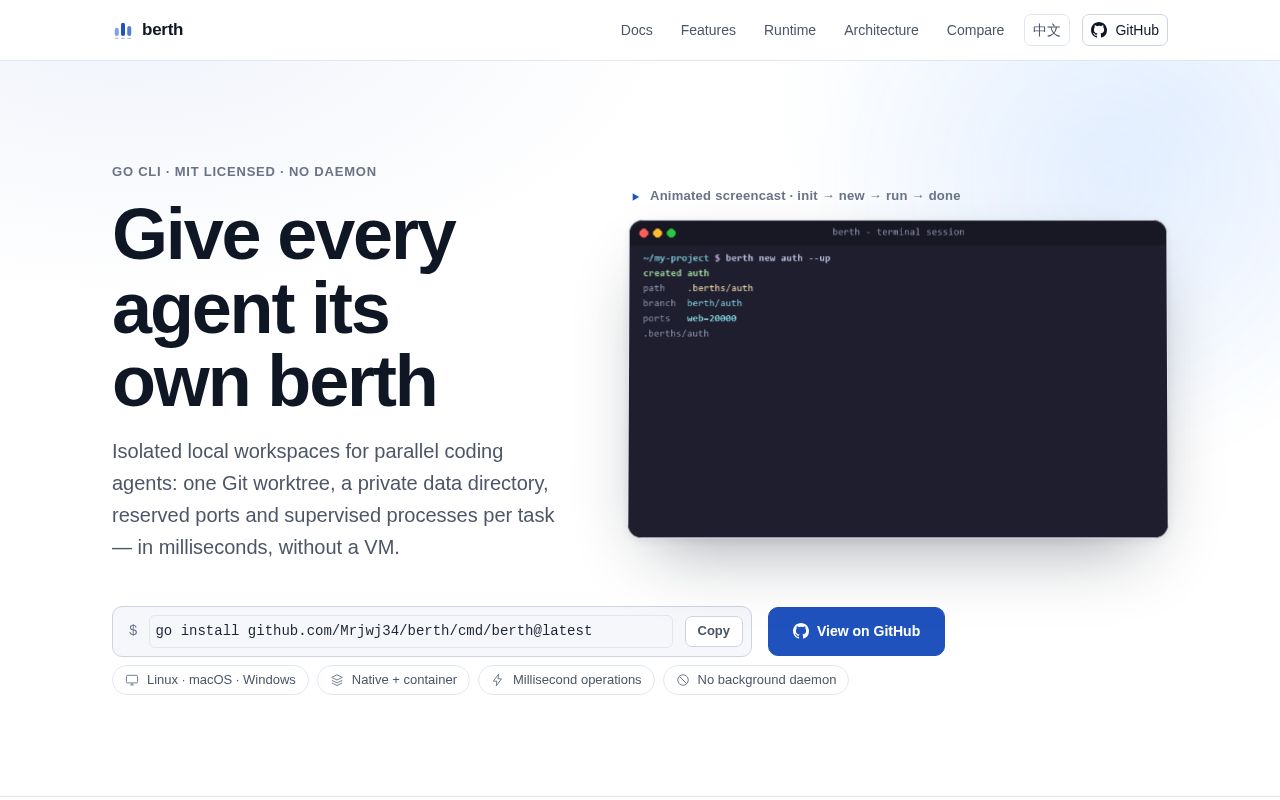Image resolution: width=1280 pixels, height=800 pixels.
Task: Click the 'web=20000' ports value in the terminal
Action: tap(712, 319)
